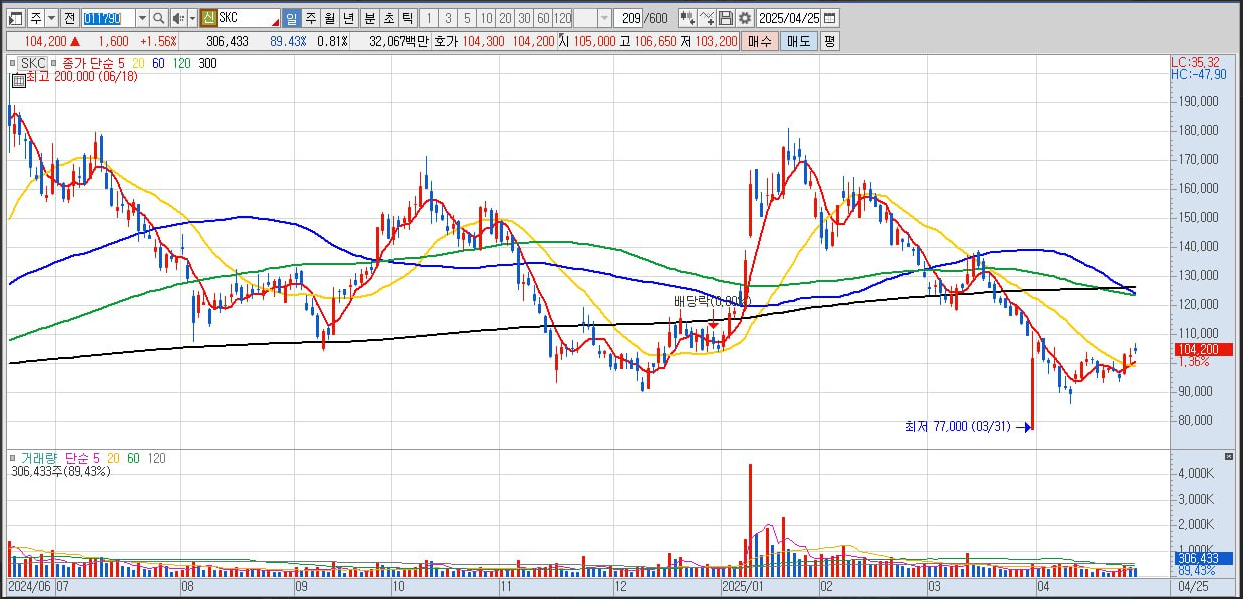Screen dimensions: 1243x599
Task: Open the 주 type dropdown arrow
Action: (51, 18)
